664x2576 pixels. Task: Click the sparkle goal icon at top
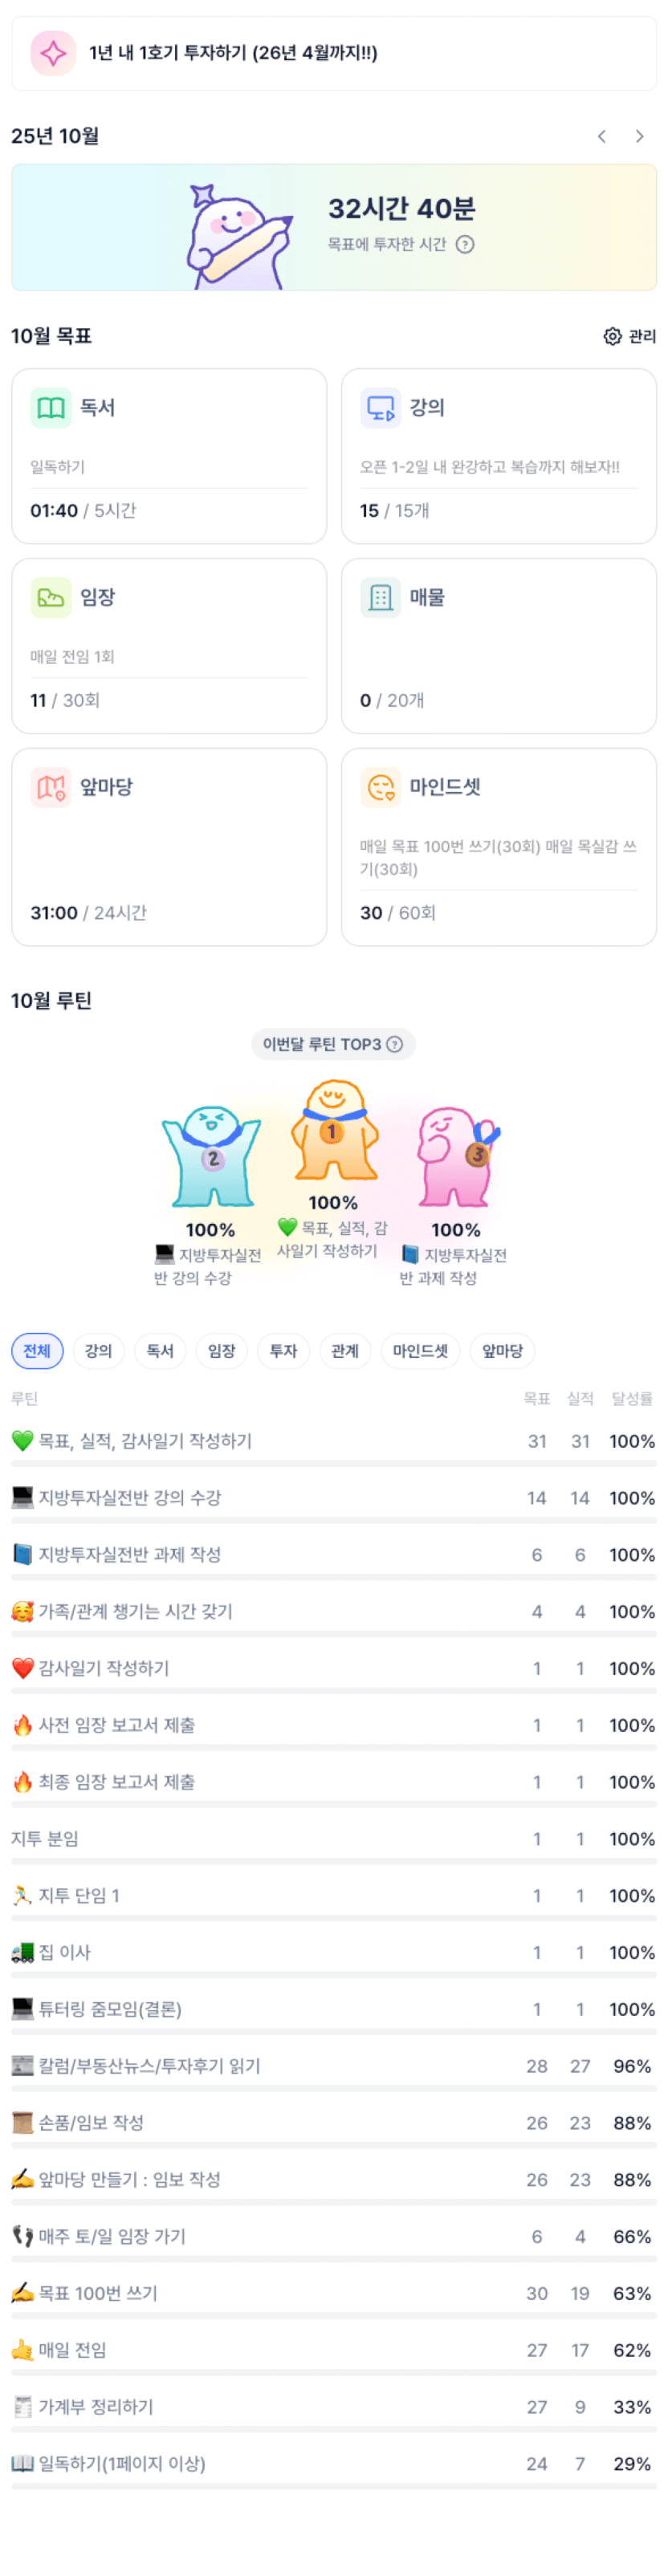click(x=53, y=53)
